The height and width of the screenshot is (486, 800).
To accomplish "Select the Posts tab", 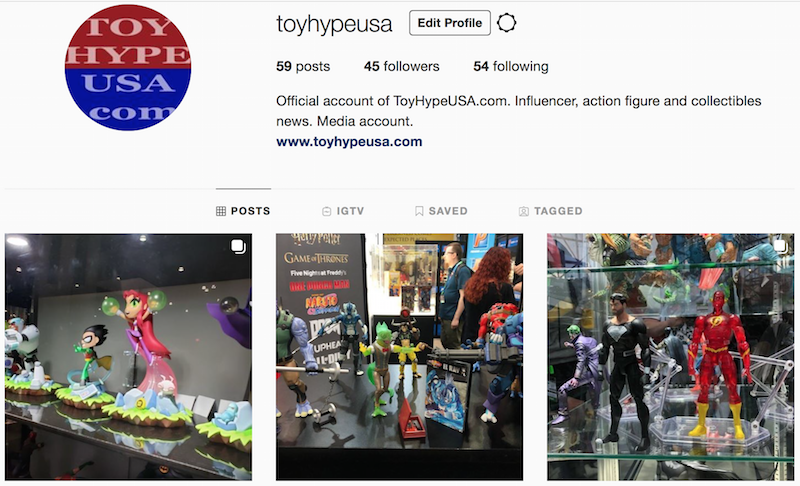I will [243, 211].
